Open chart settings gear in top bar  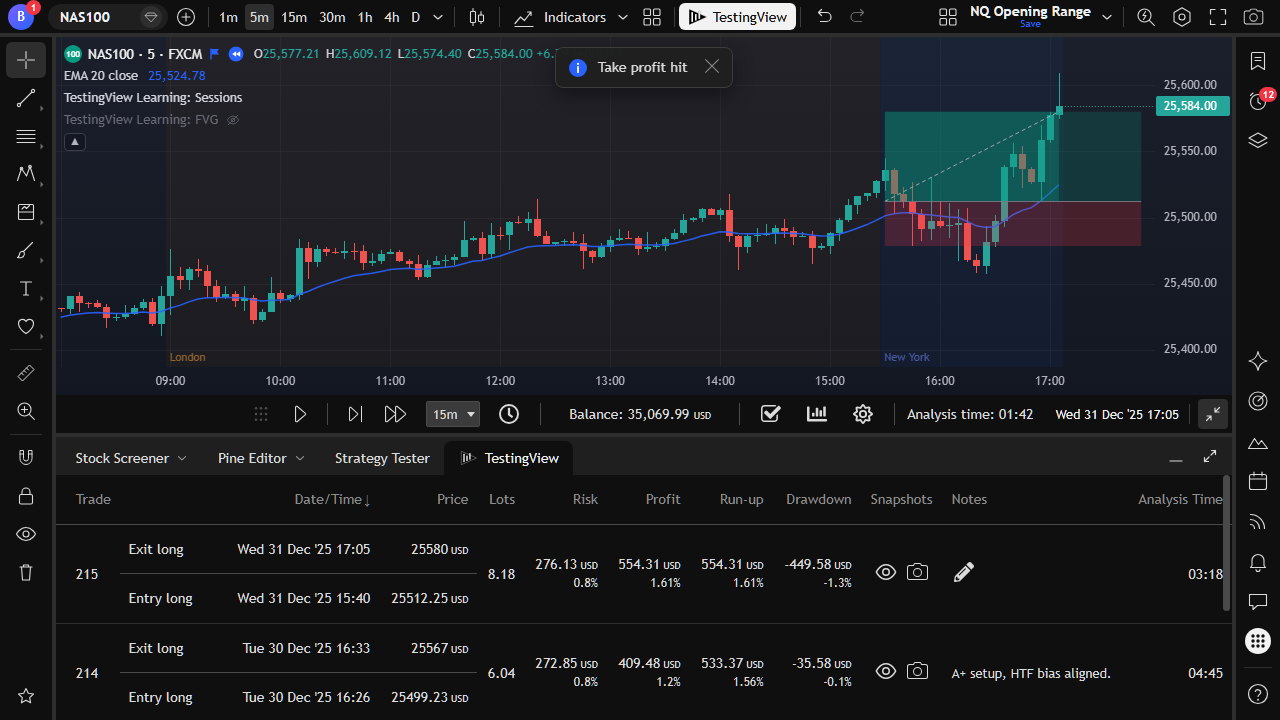click(1182, 17)
